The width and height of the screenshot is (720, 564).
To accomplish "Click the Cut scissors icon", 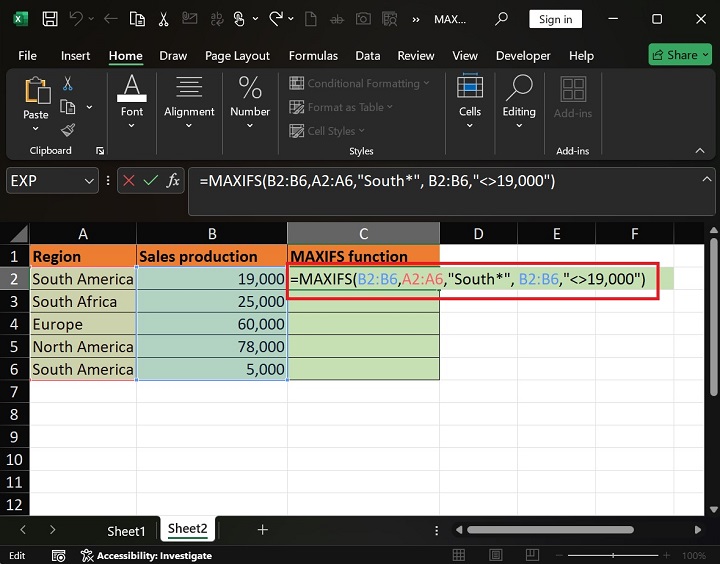I will tap(68, 84).
